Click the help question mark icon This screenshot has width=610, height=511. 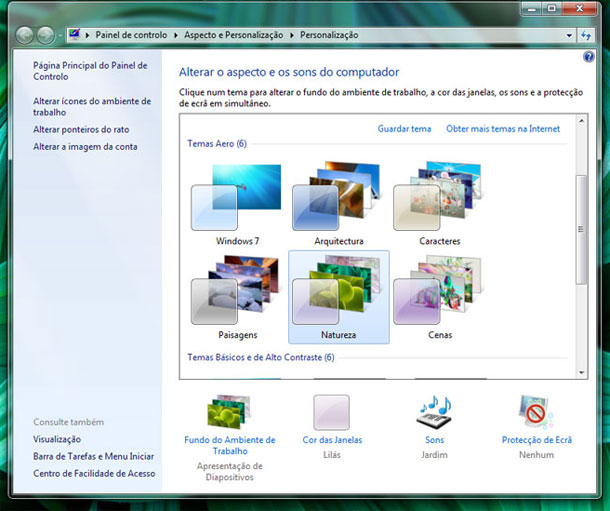[x=589, y=57]
